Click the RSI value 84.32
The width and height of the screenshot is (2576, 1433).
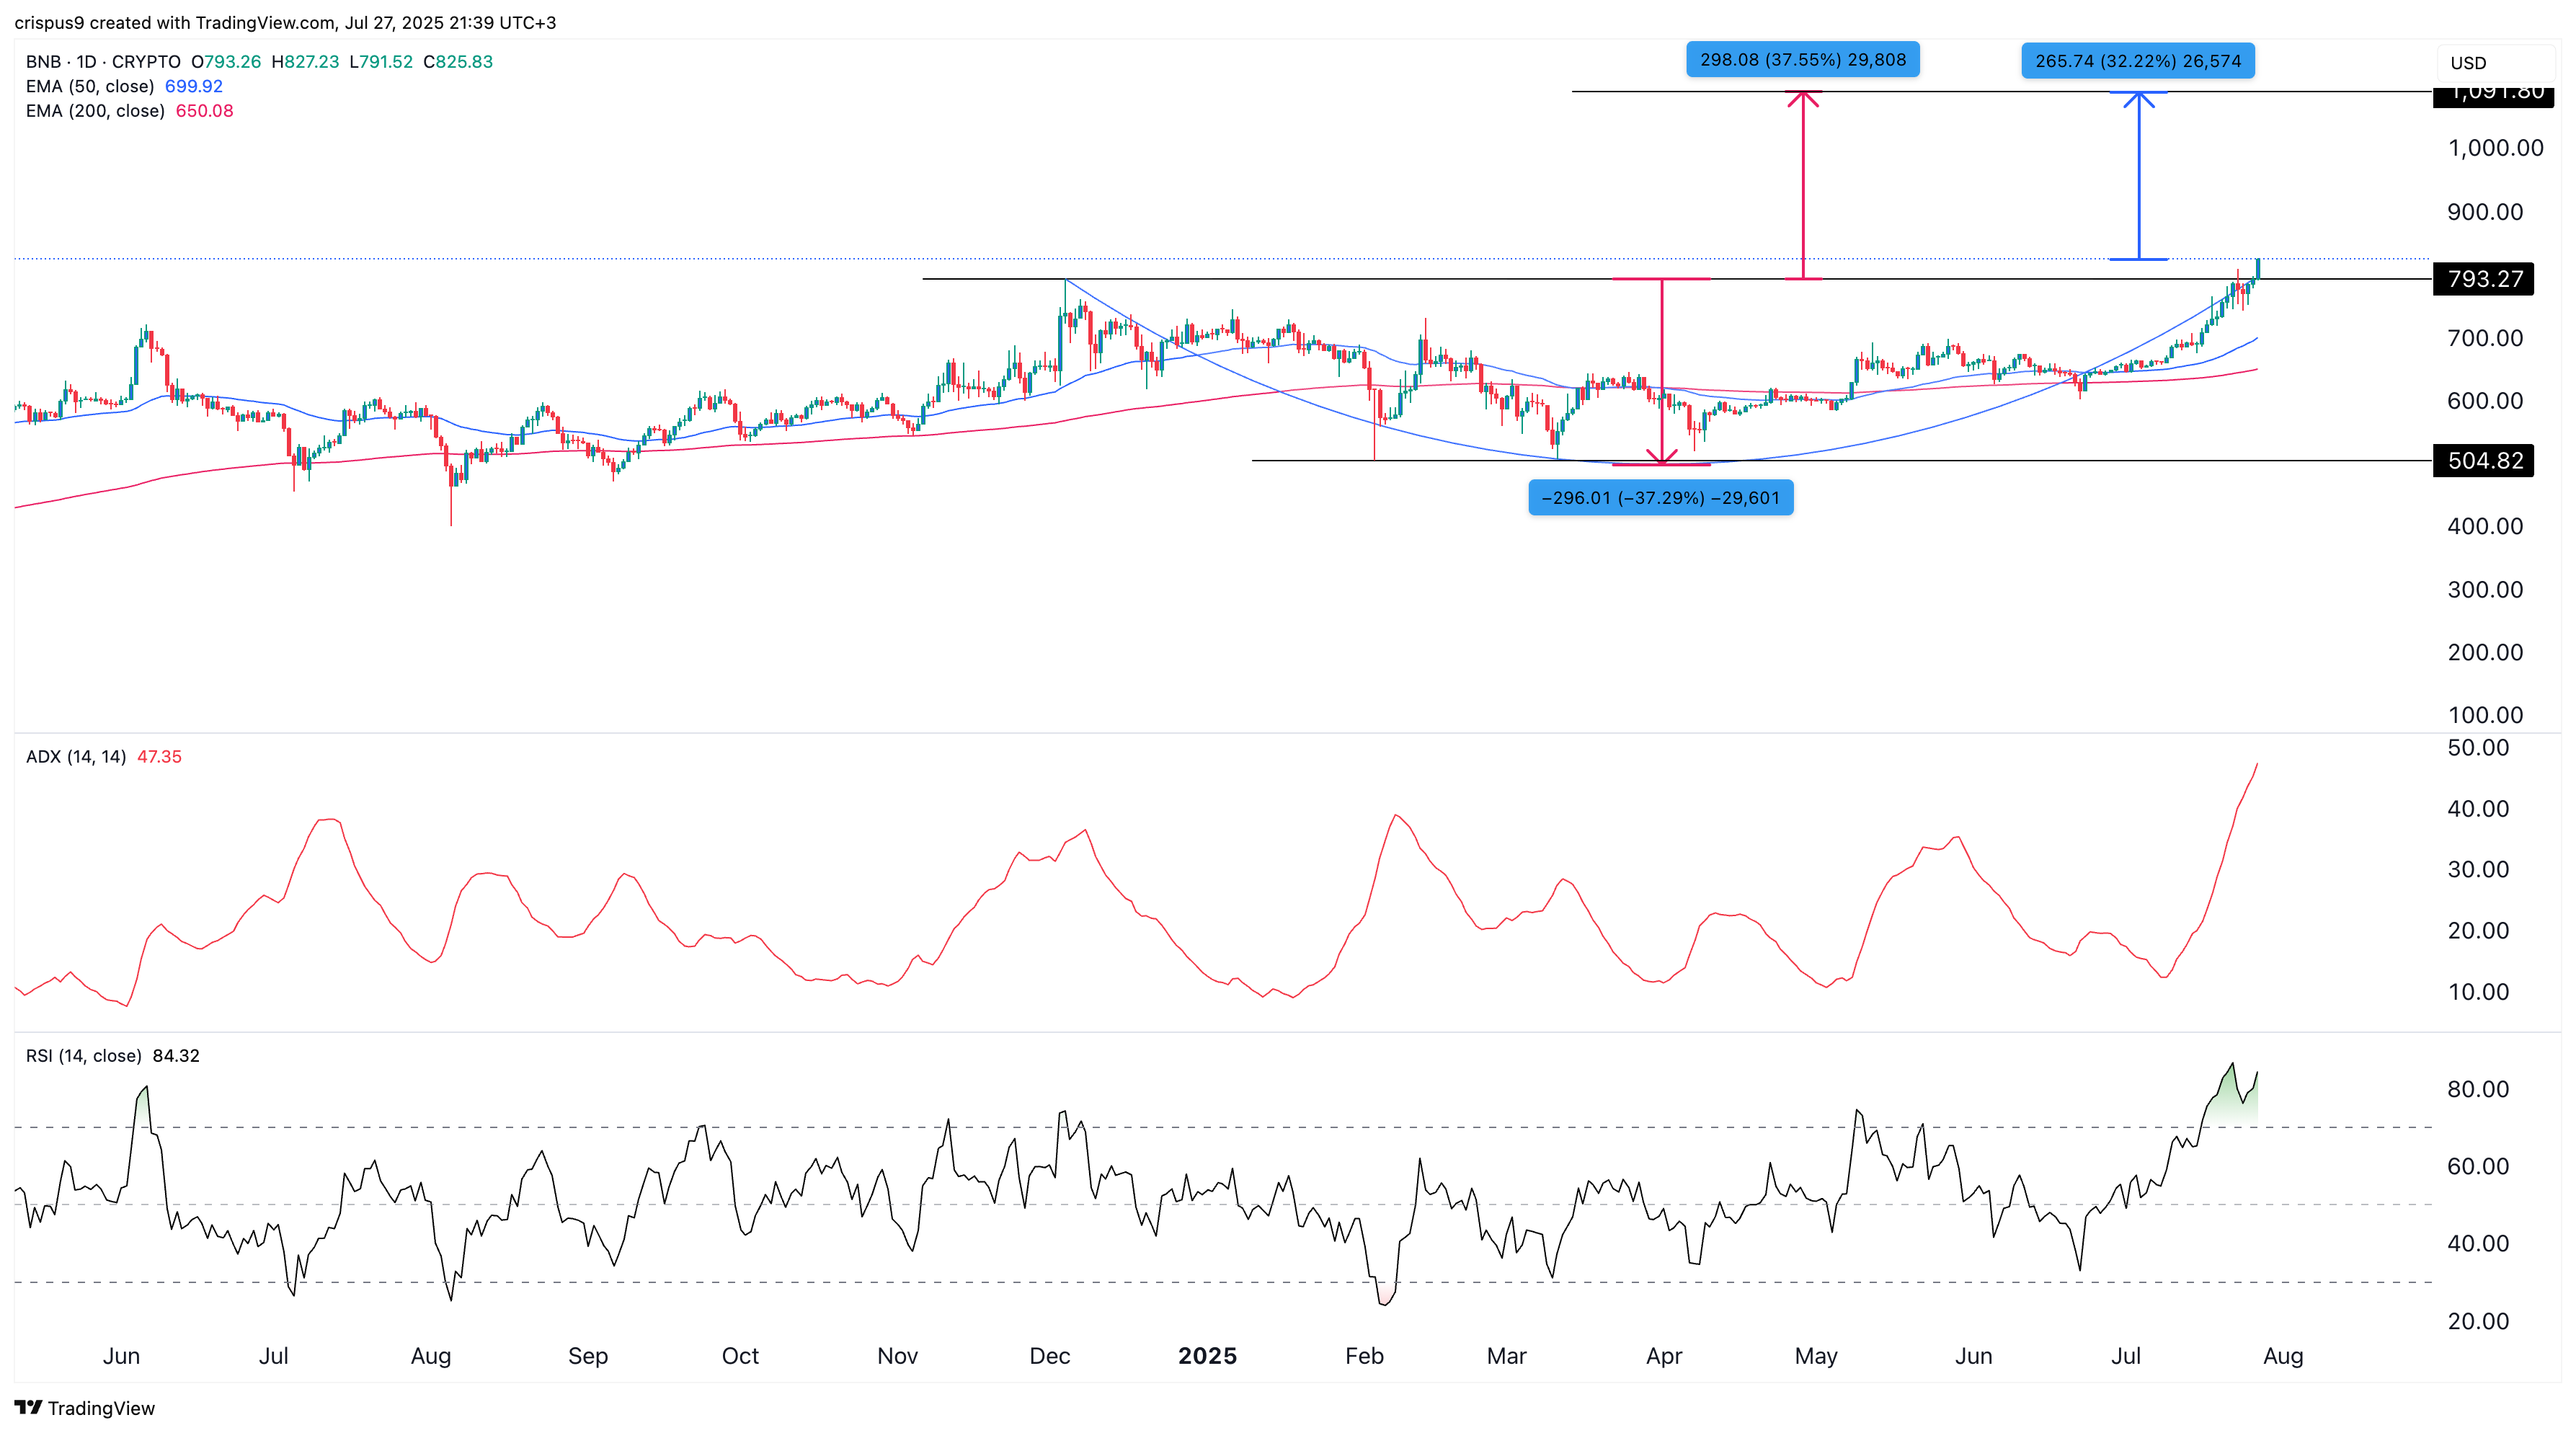176,1055
